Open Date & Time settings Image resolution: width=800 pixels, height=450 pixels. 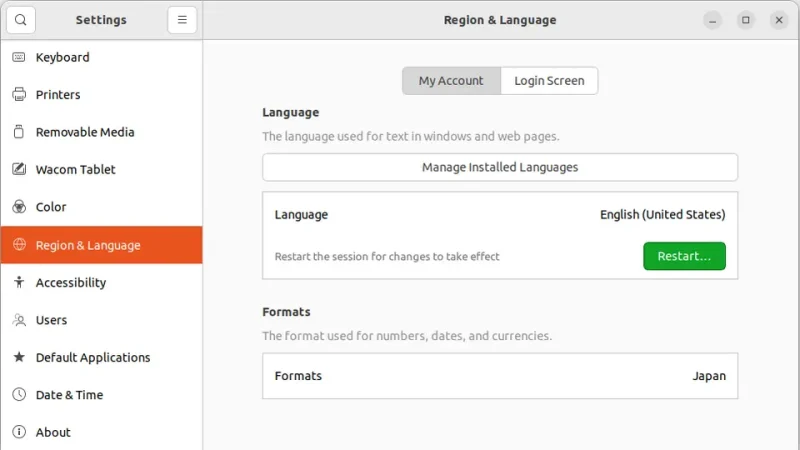pyautogui.click(x=69, y=395)
